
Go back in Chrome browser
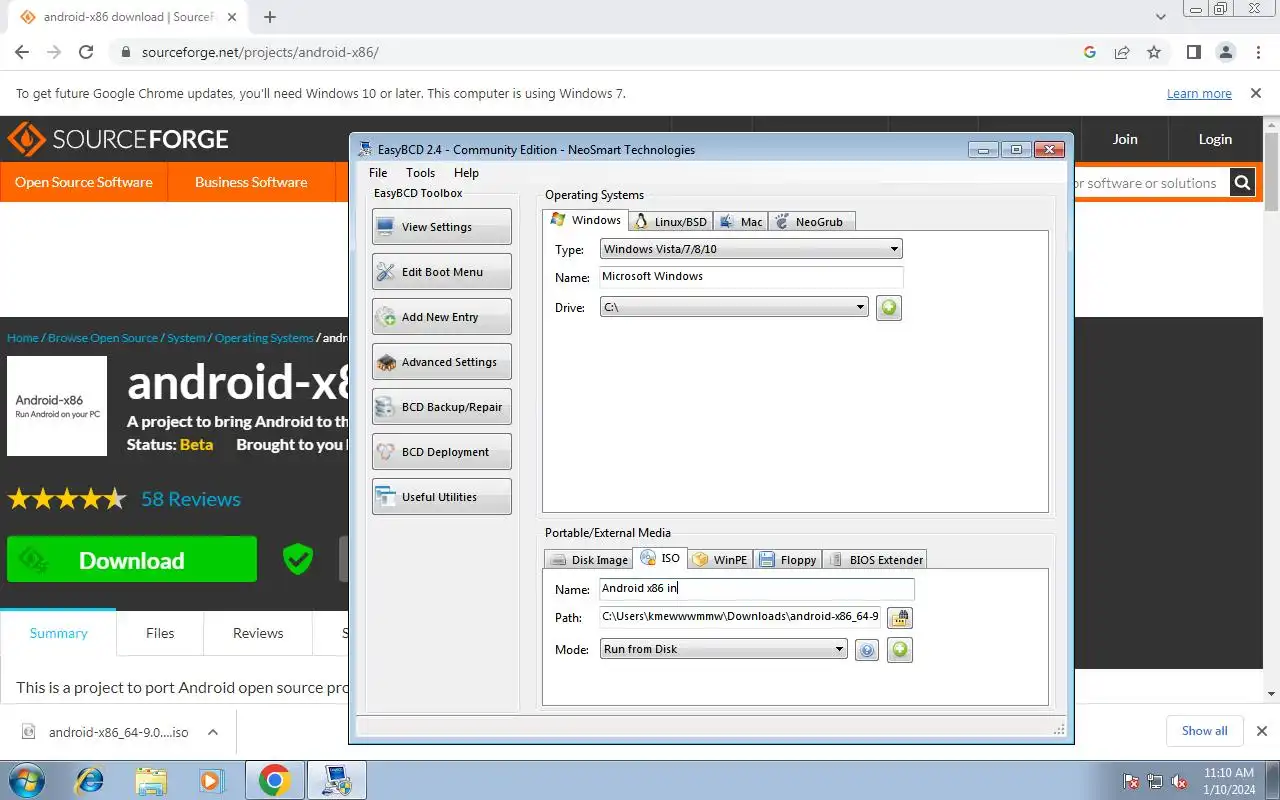22,52
